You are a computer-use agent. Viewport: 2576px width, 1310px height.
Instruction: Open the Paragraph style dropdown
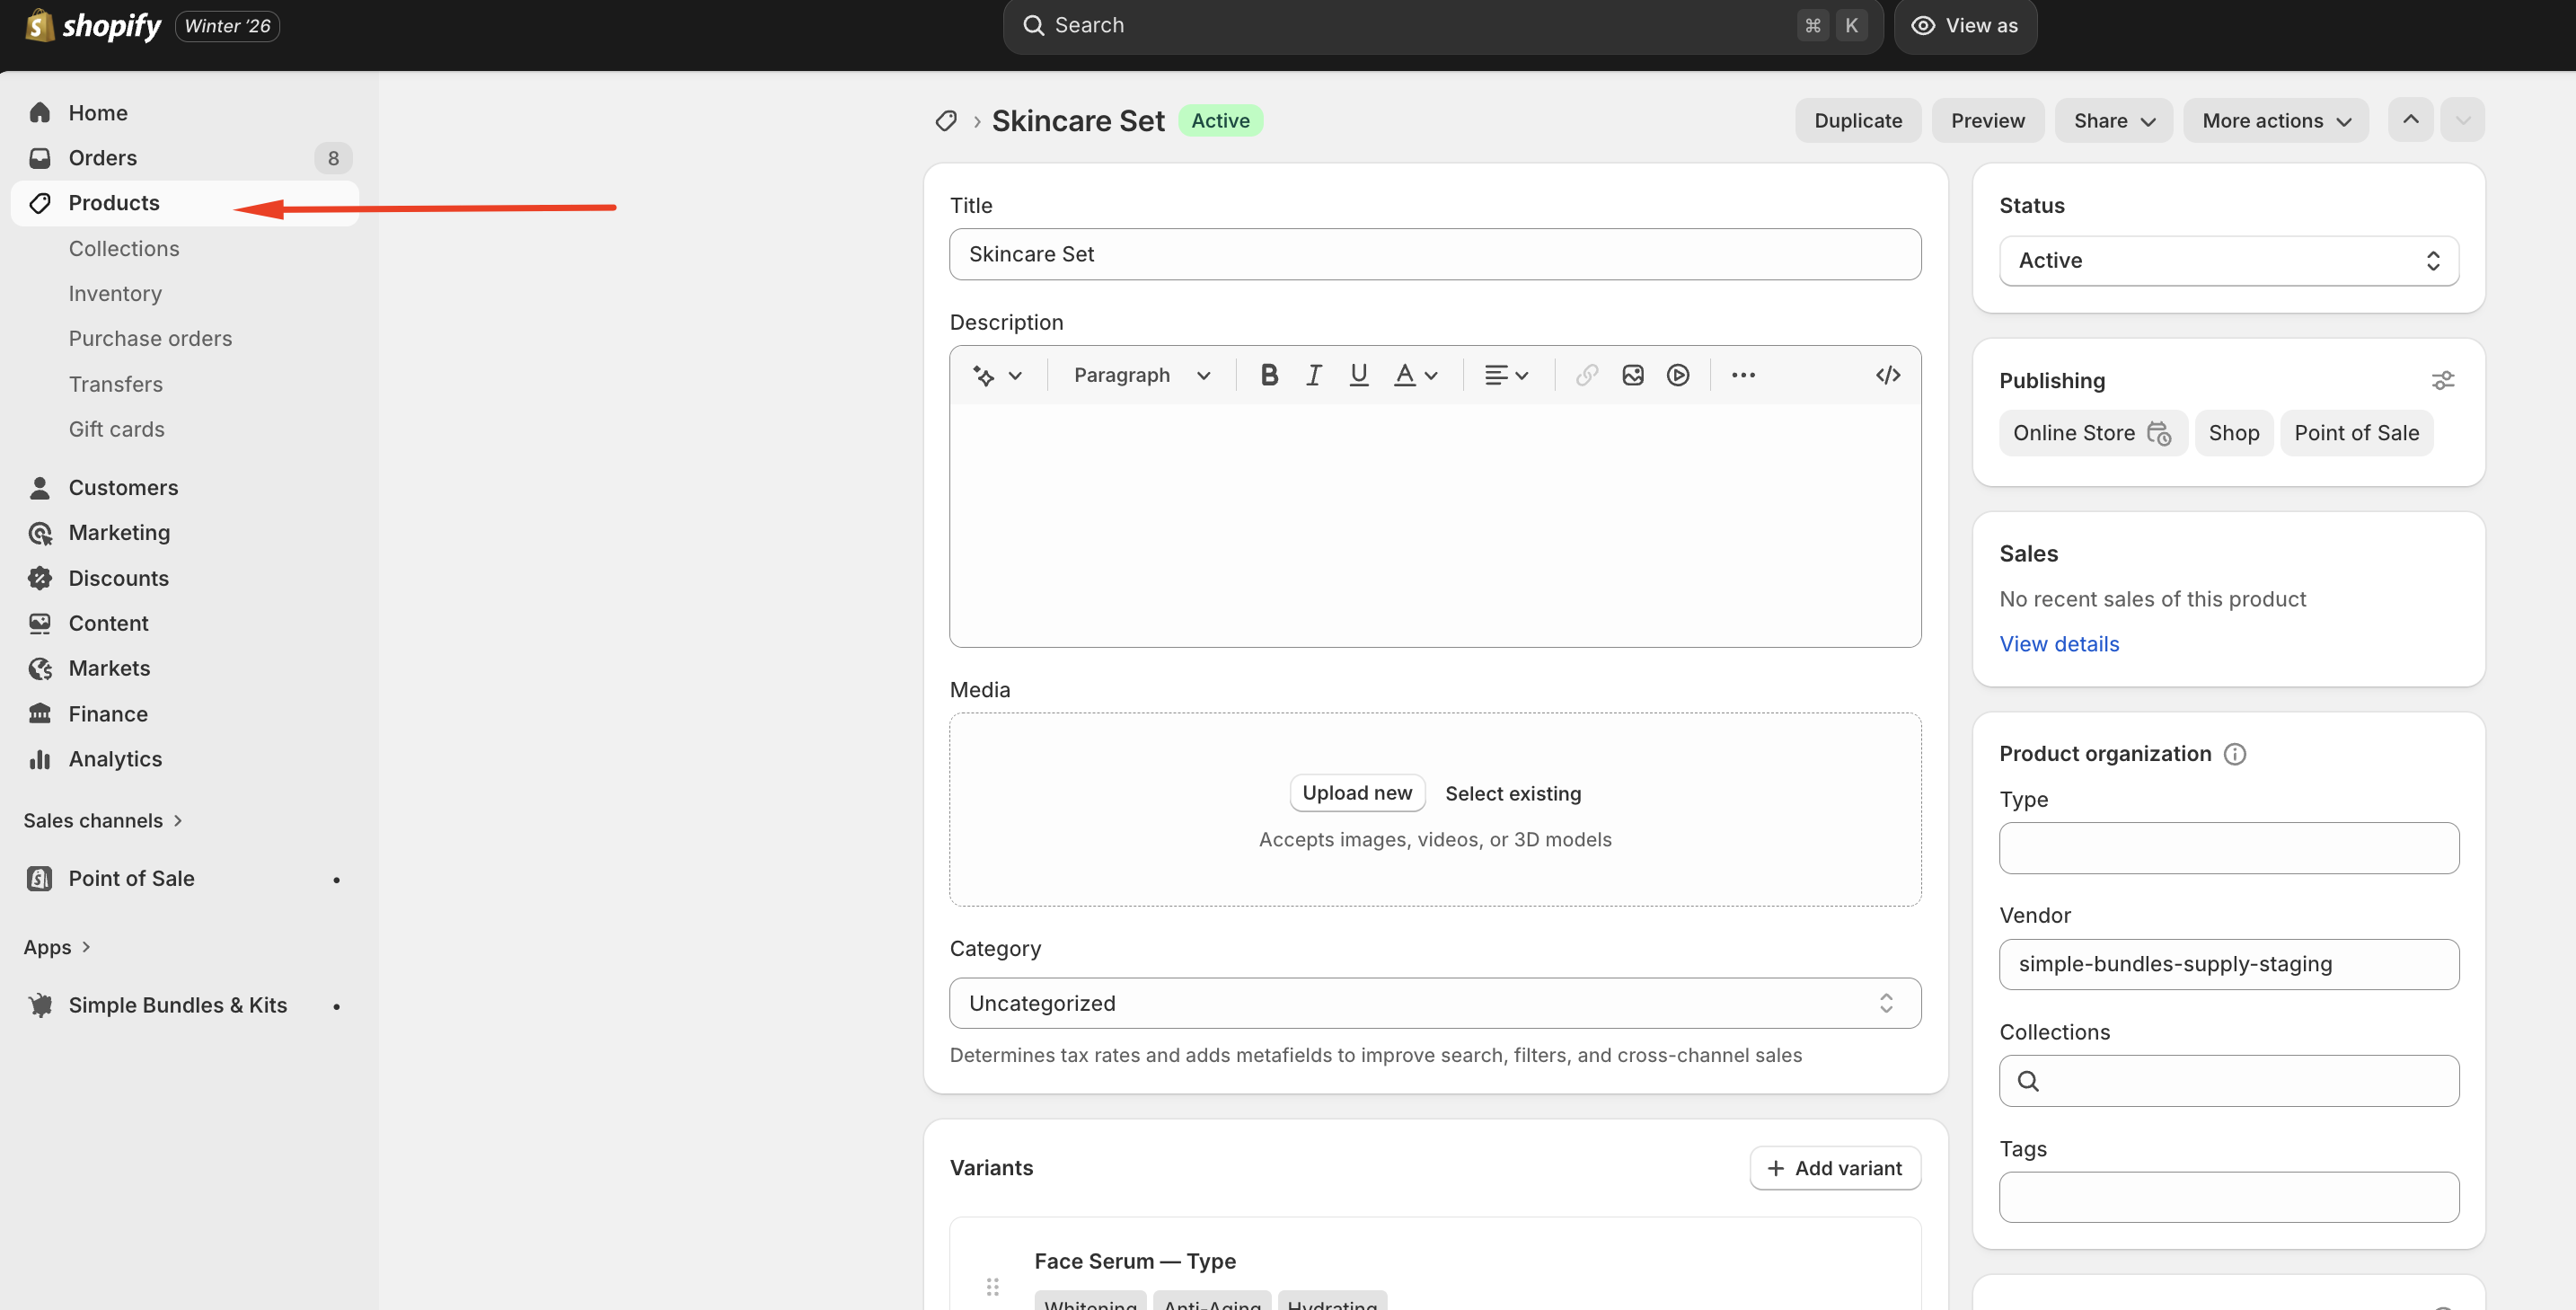(1141, 375)
